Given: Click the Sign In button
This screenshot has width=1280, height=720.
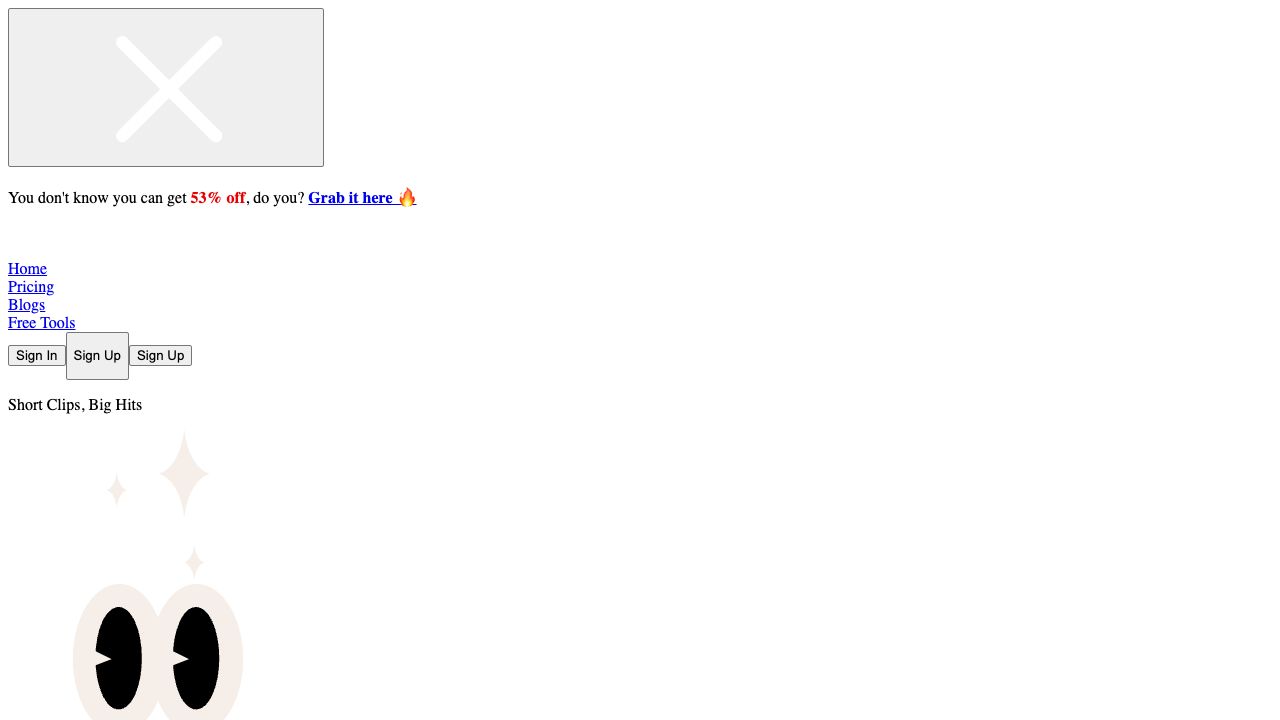Looking at the screenshot, I should tap(37, 355).
